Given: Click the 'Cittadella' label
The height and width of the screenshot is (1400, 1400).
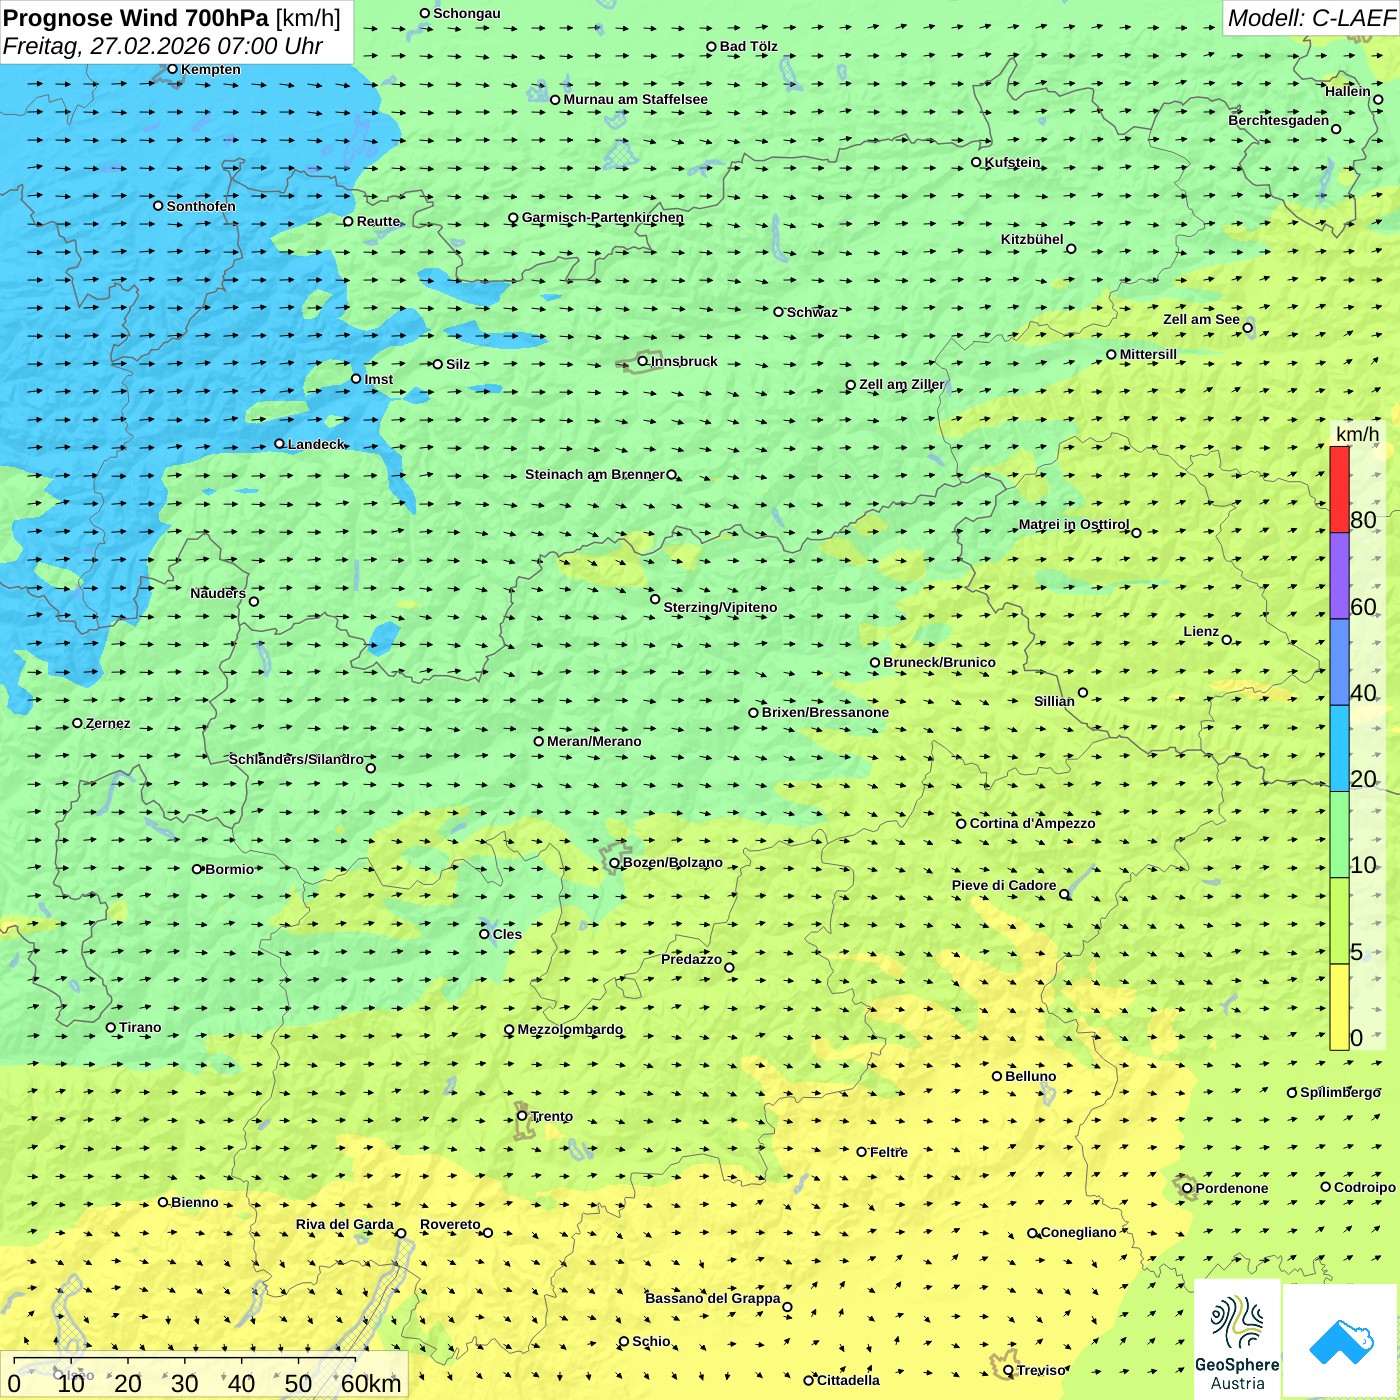Looking at the screenshot, I should click(x=848, y=1380).
